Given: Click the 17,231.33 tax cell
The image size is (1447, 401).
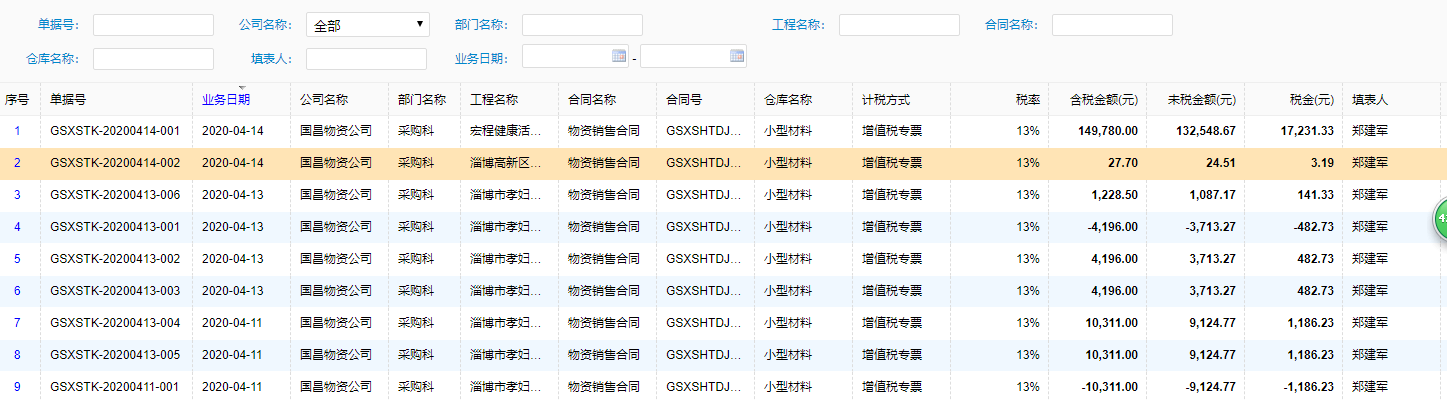Looking at the screenshot, I should point(1307,130).
